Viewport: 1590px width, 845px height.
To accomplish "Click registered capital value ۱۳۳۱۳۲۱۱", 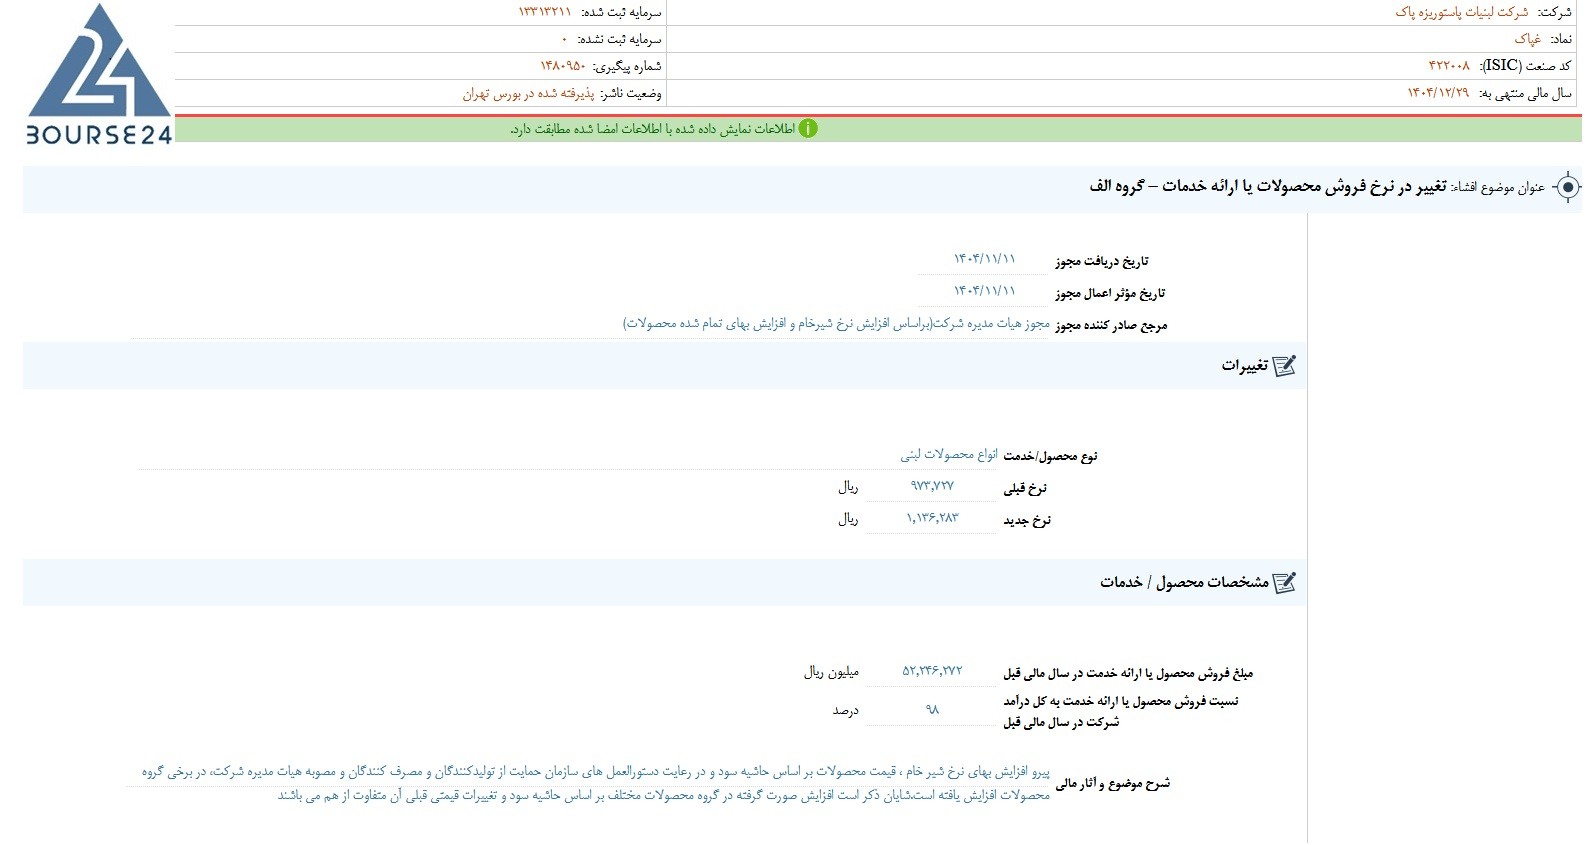I will click(545, 12).
